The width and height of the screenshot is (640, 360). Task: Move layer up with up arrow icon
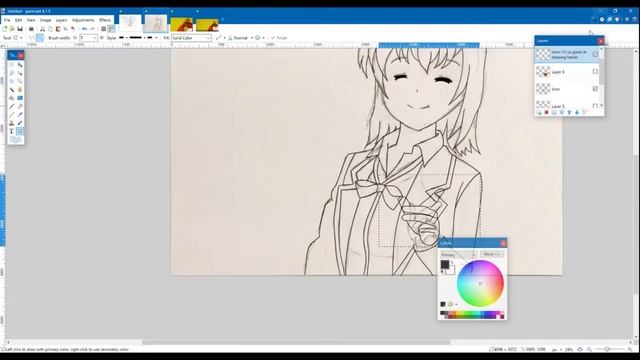569,112
